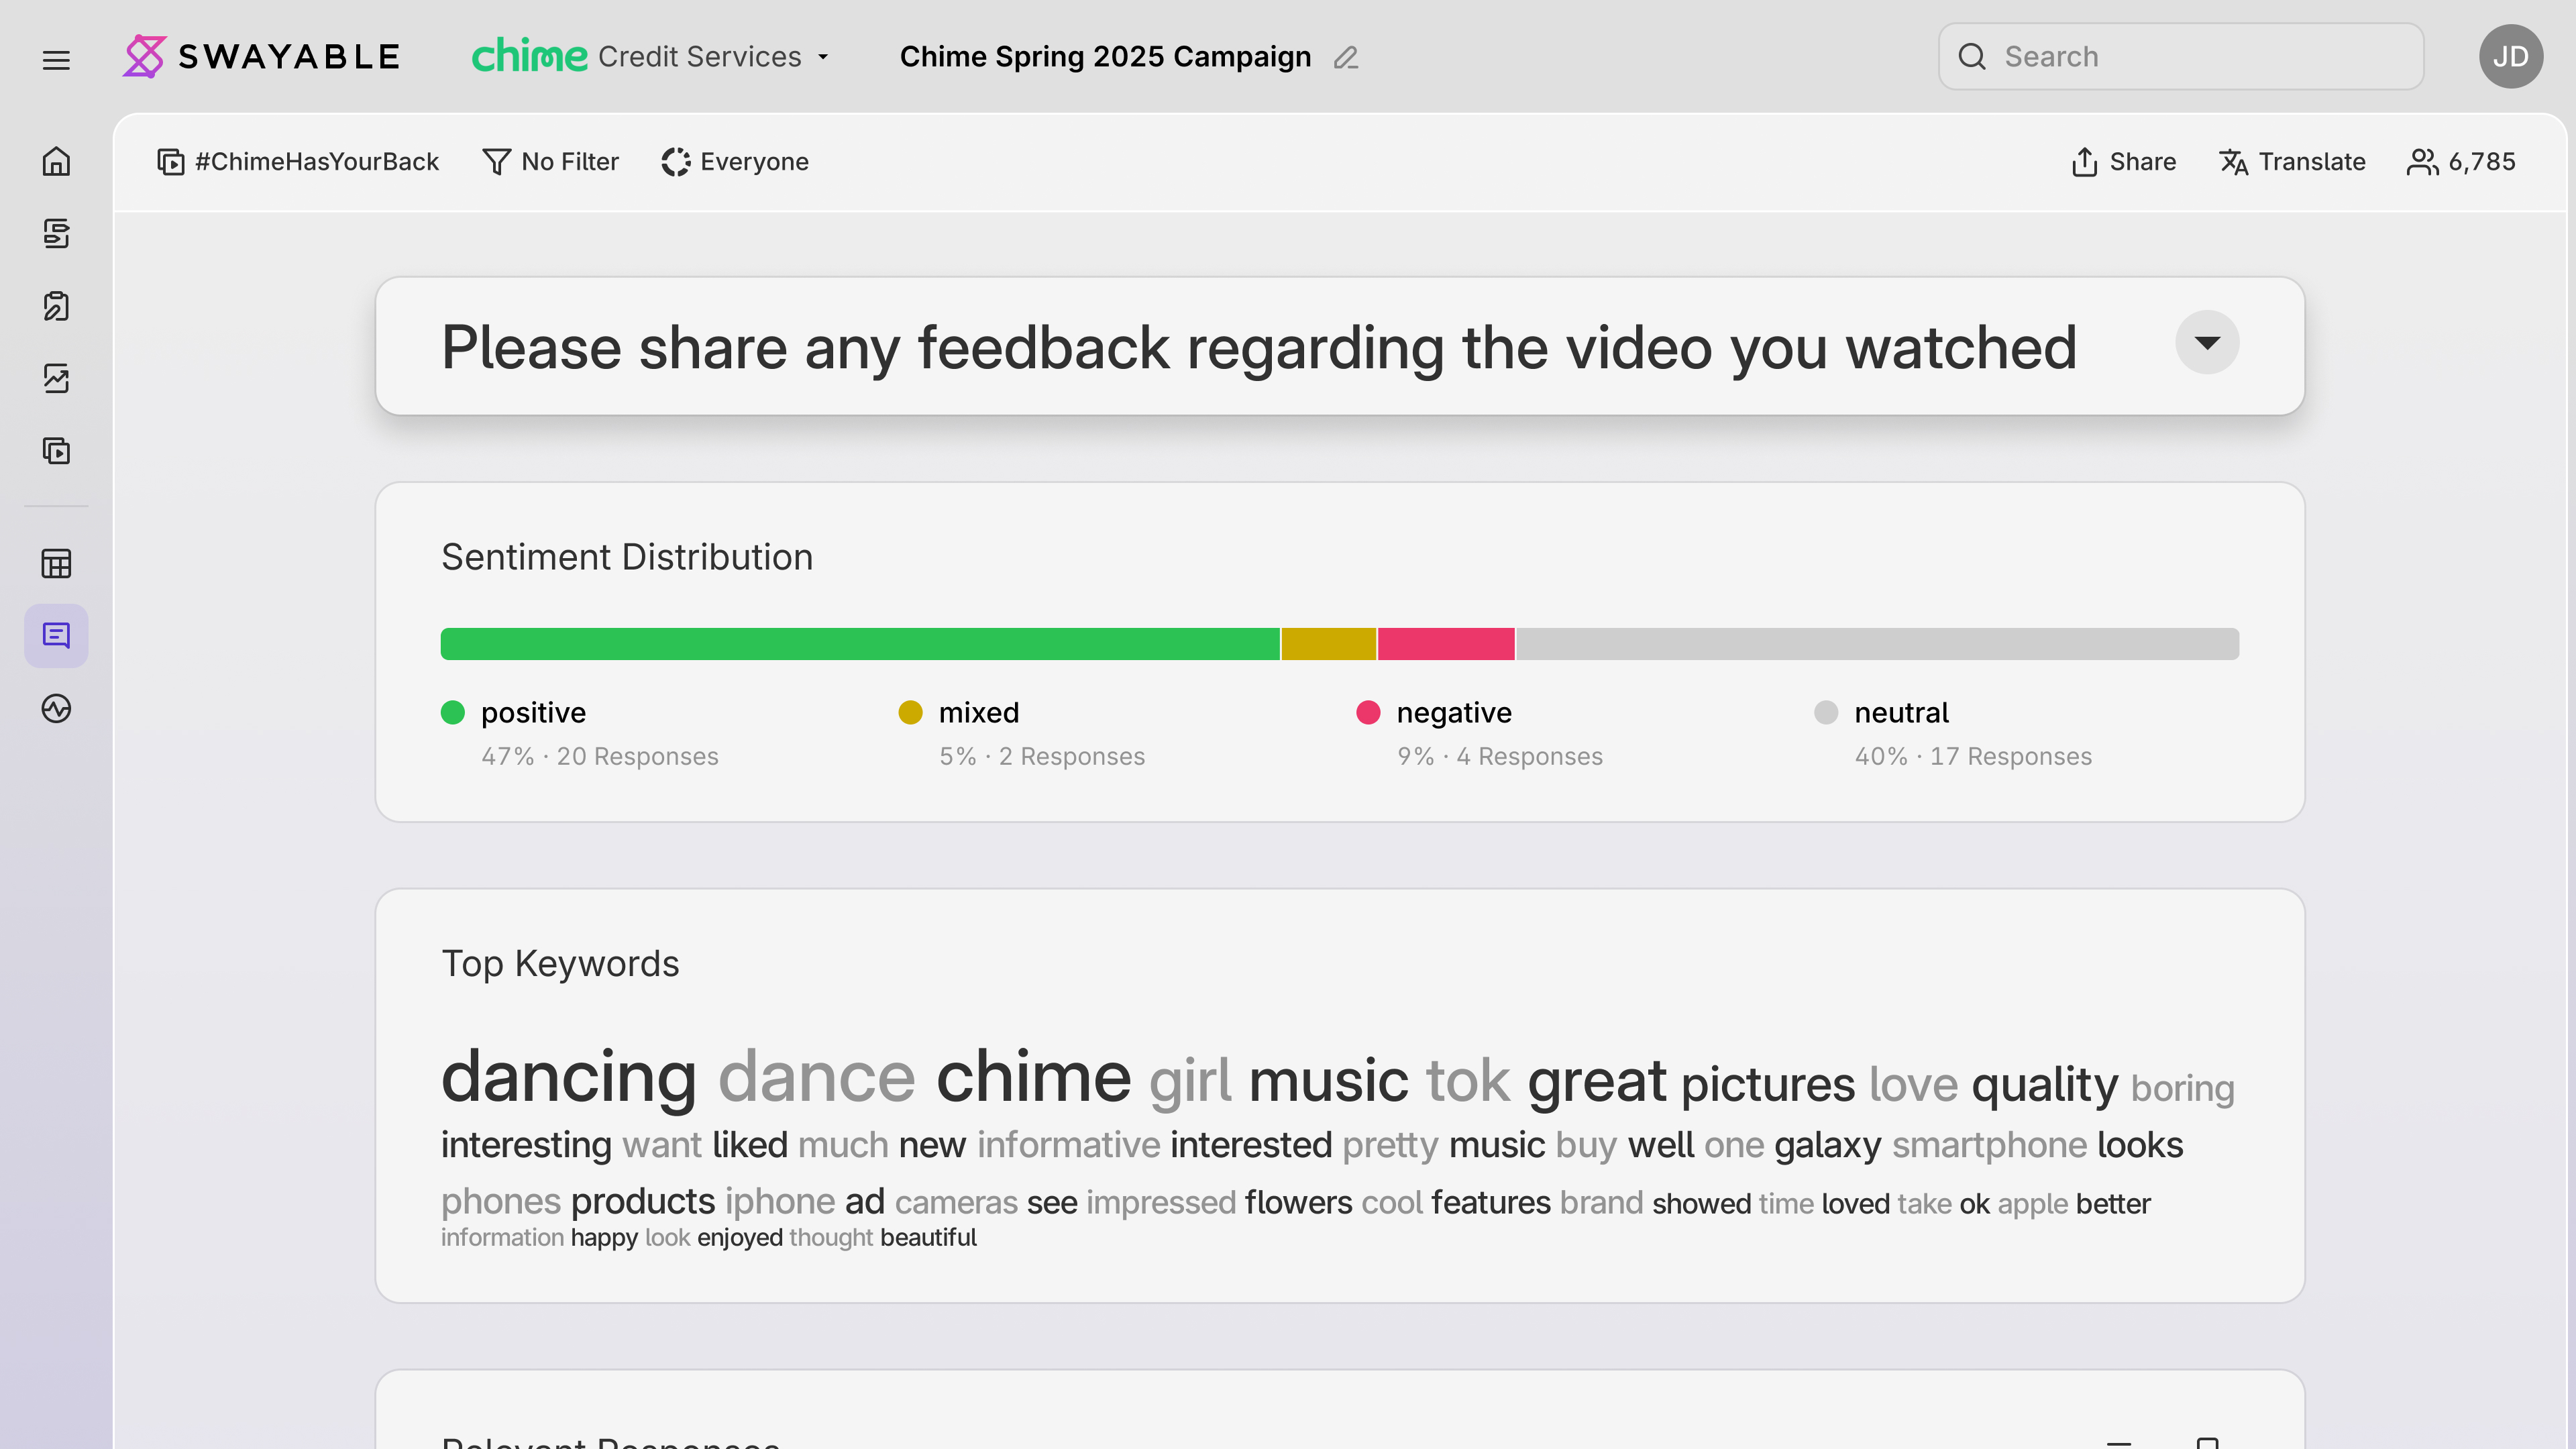
Task: Select the #ChimeHasYourBack content item
Action: tap(298, 162)
